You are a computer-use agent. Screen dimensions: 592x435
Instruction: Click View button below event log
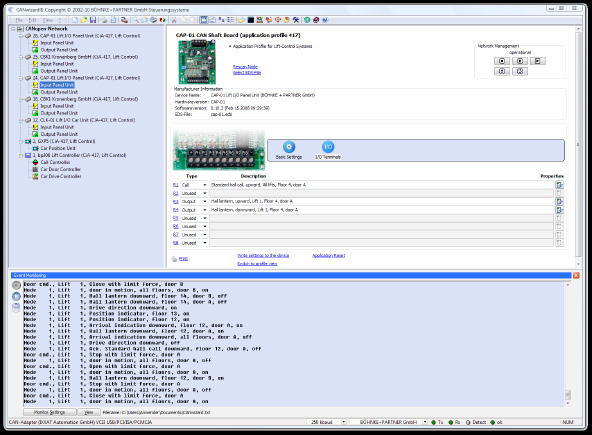pos(89,412)
